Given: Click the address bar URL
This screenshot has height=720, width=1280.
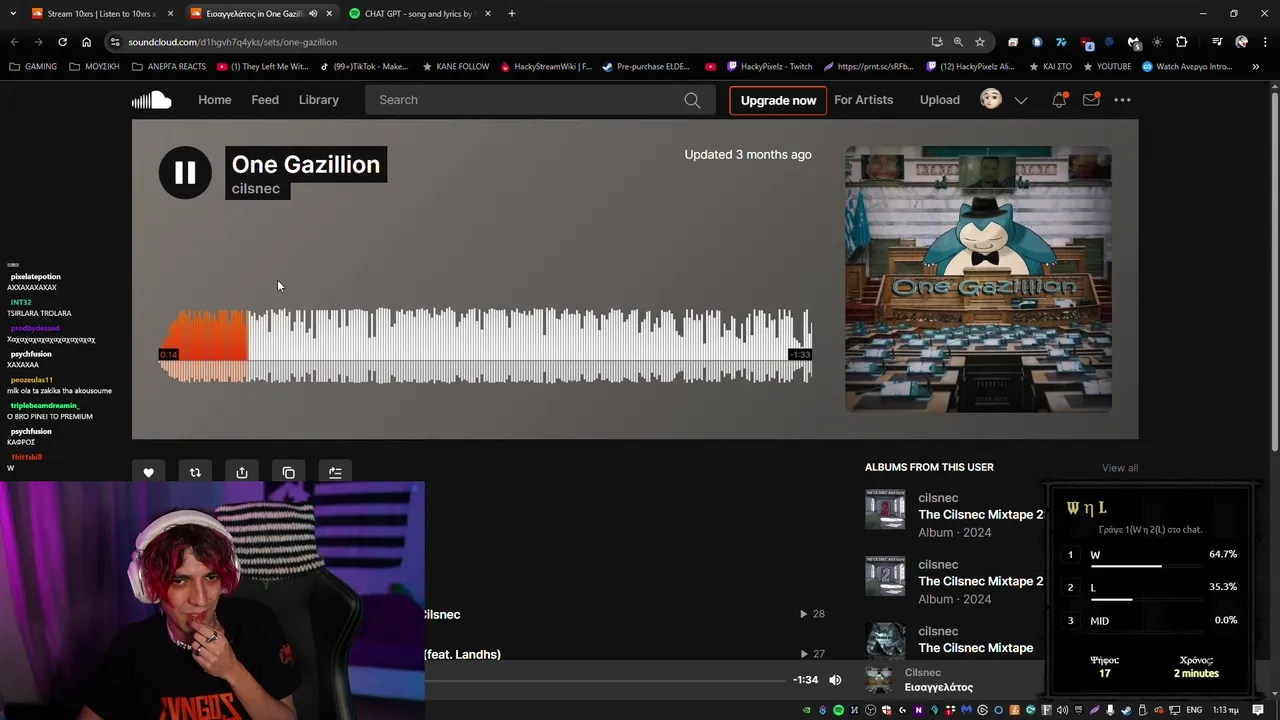Looking at the screenshot, I should tap(232, 42).
